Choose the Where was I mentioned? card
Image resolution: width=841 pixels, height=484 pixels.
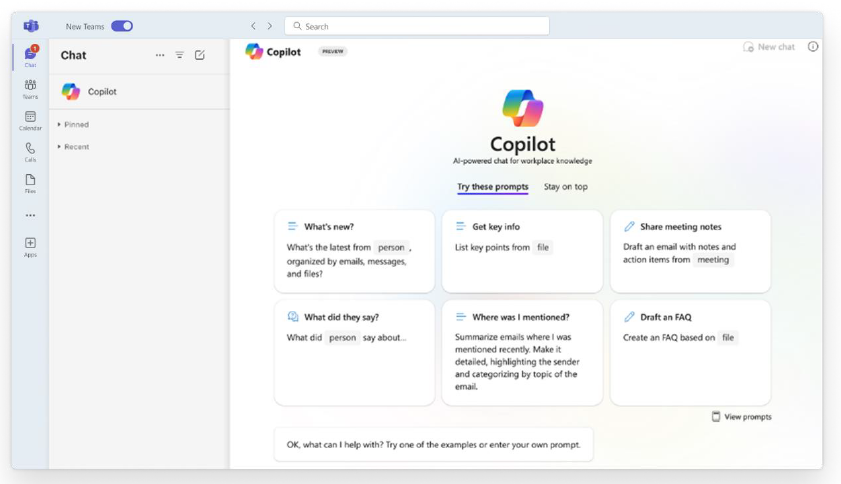coord(522,353)
